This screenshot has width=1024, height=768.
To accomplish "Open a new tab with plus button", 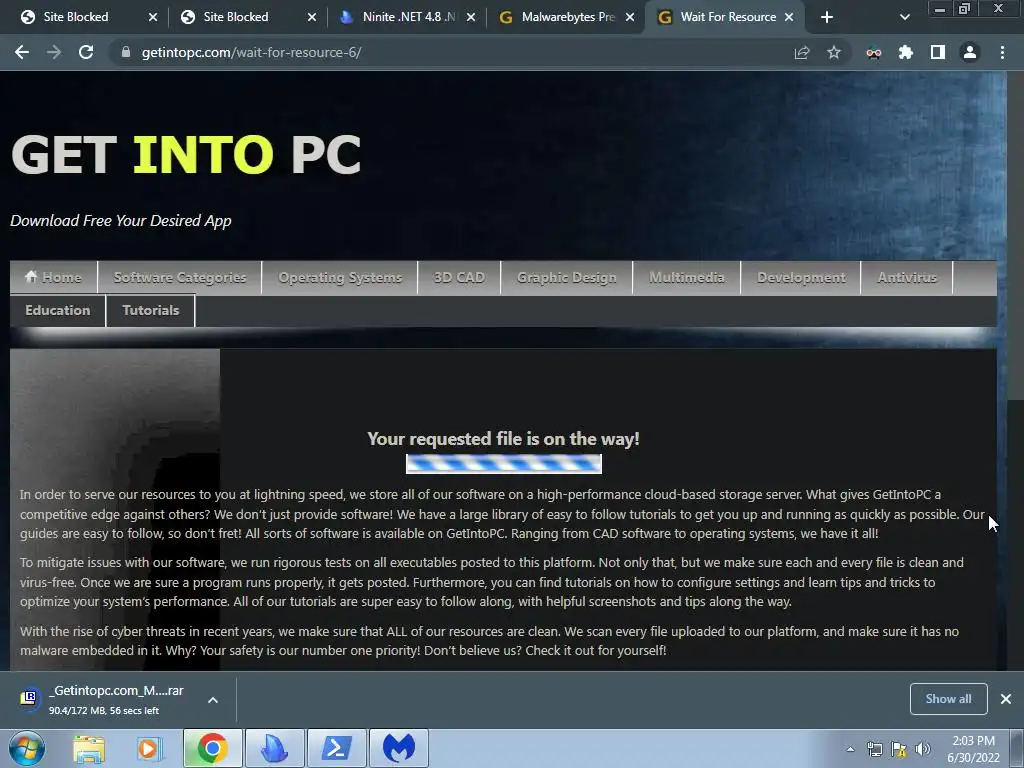I will pos(827,17).
